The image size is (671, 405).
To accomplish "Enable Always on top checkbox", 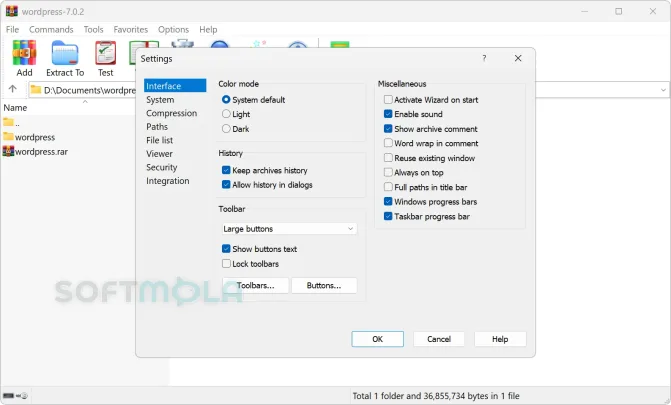I will [388, 172].
